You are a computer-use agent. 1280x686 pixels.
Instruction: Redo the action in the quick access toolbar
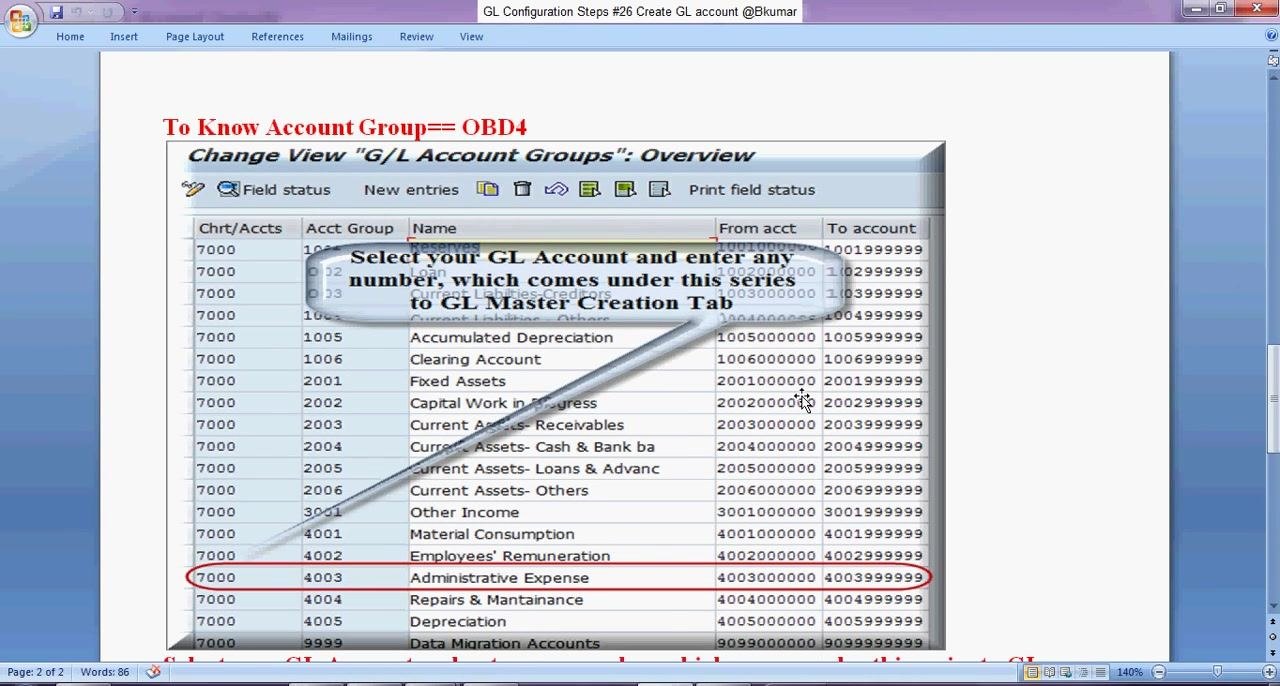(106, 12)
